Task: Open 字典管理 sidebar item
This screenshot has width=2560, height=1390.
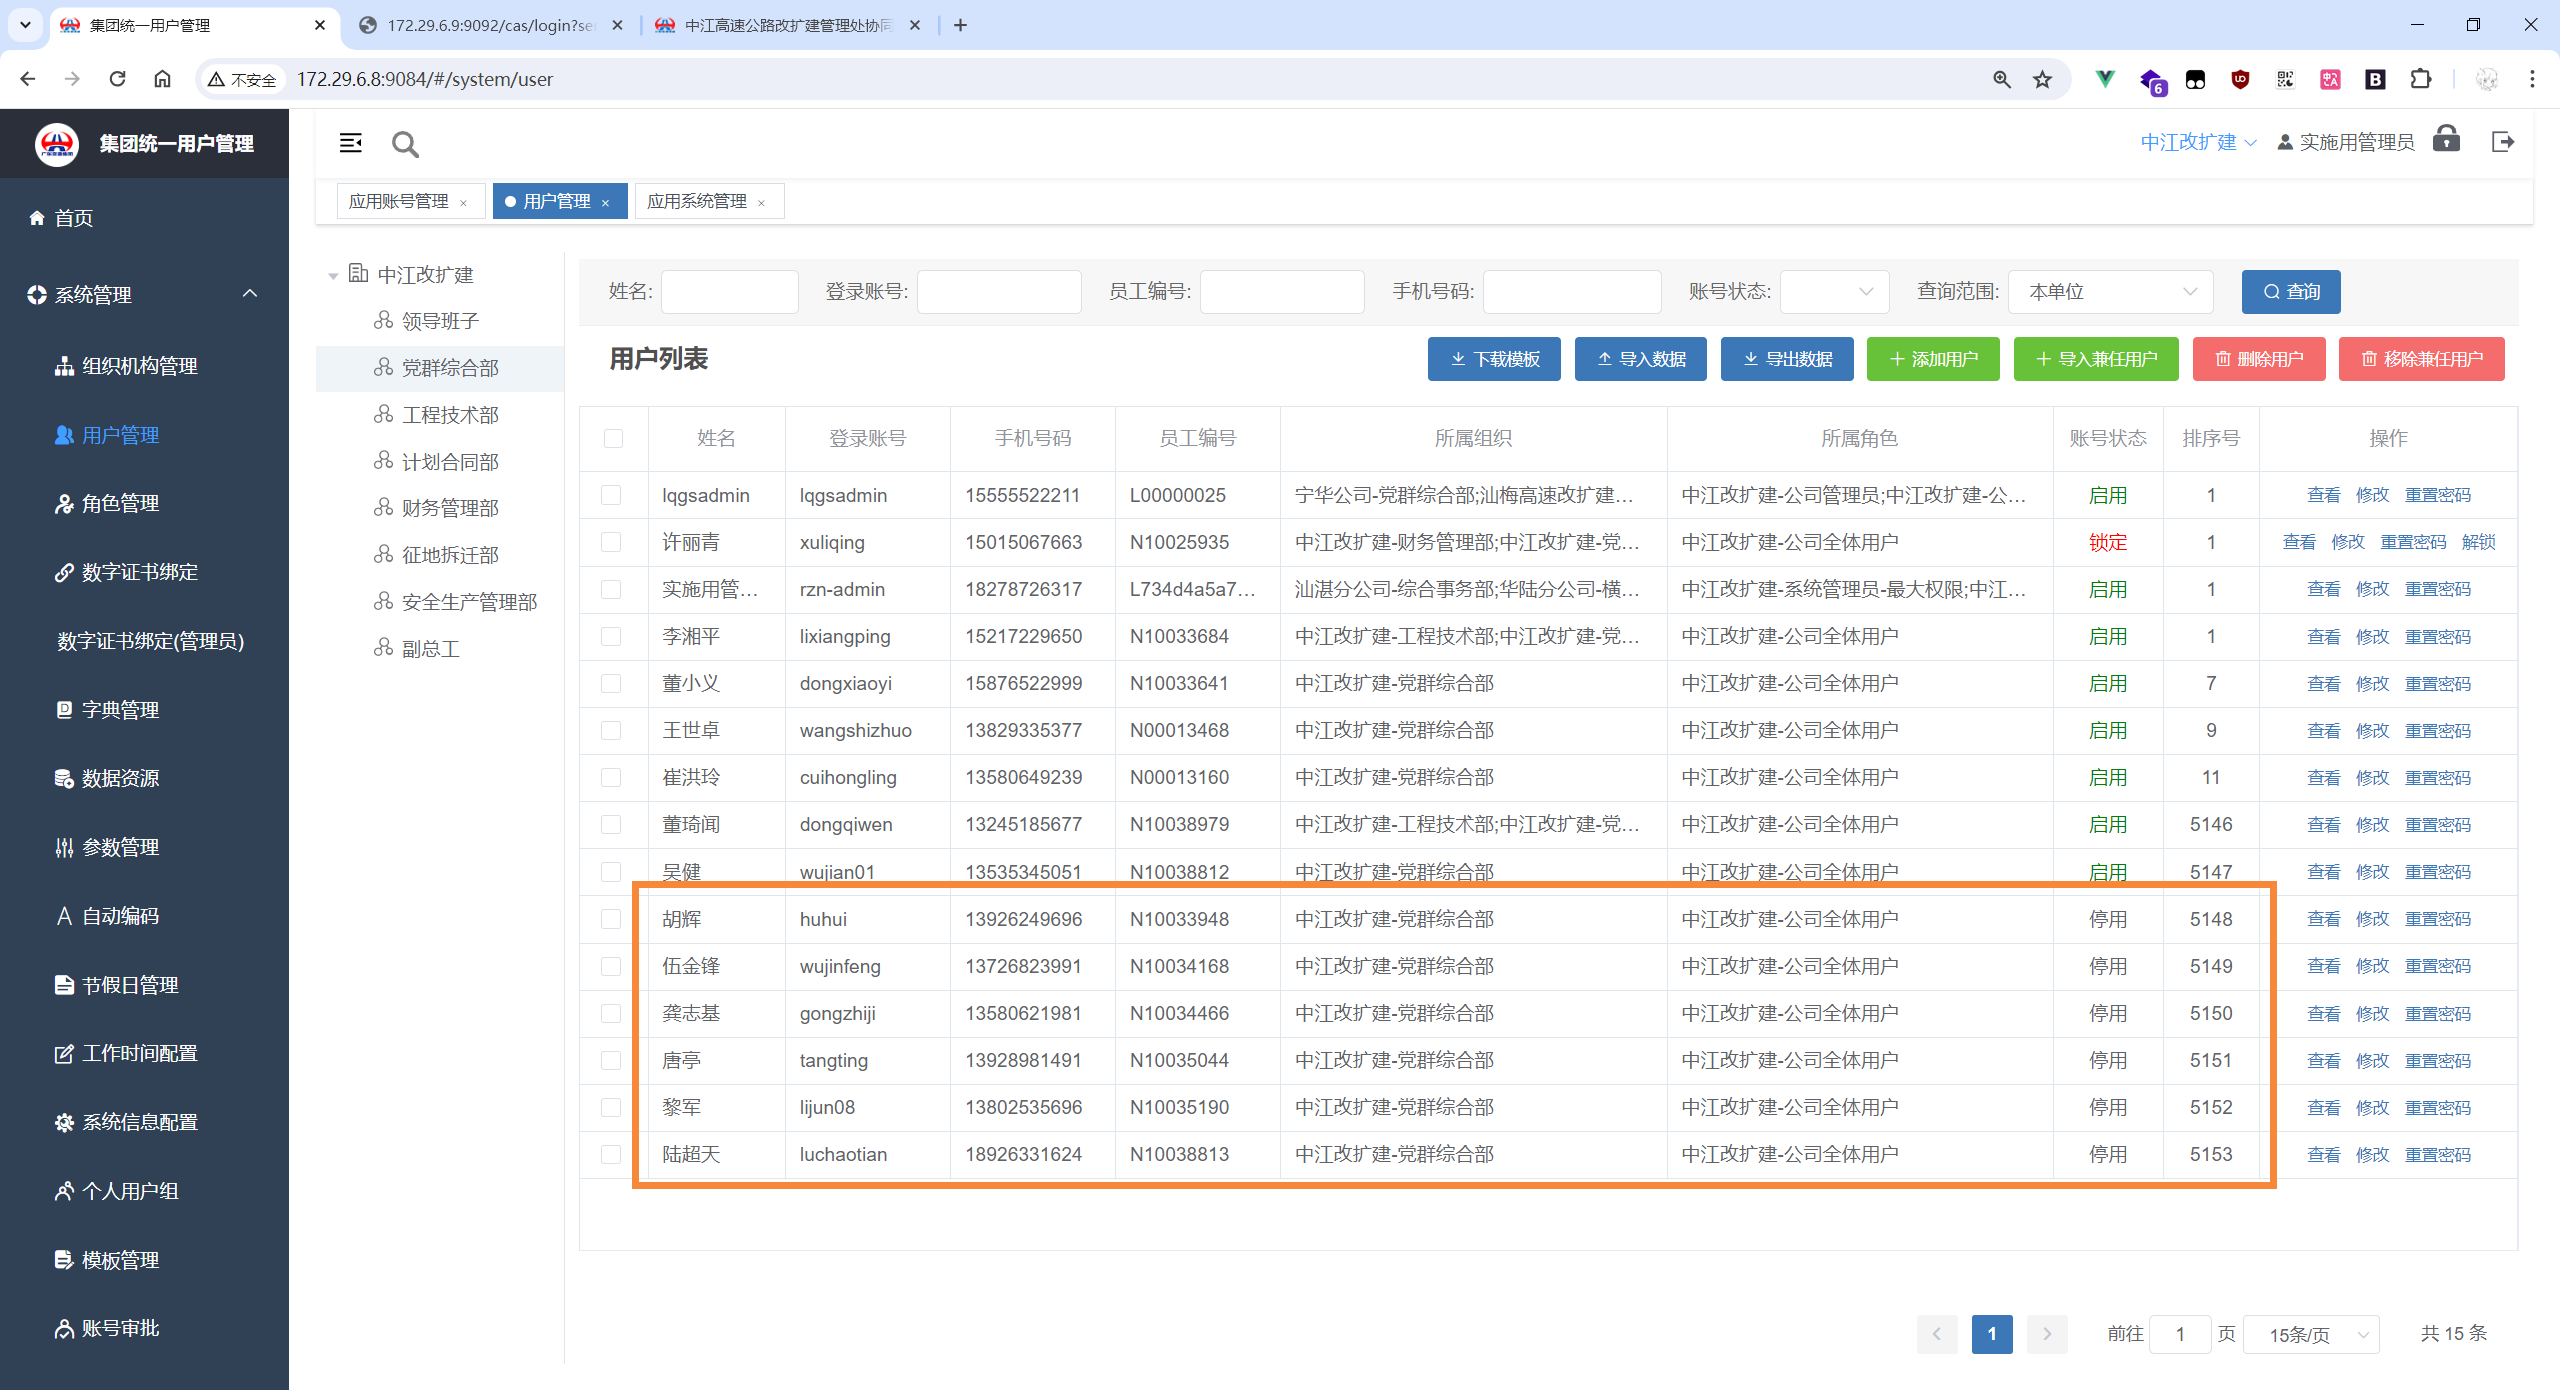Action: 120,709
